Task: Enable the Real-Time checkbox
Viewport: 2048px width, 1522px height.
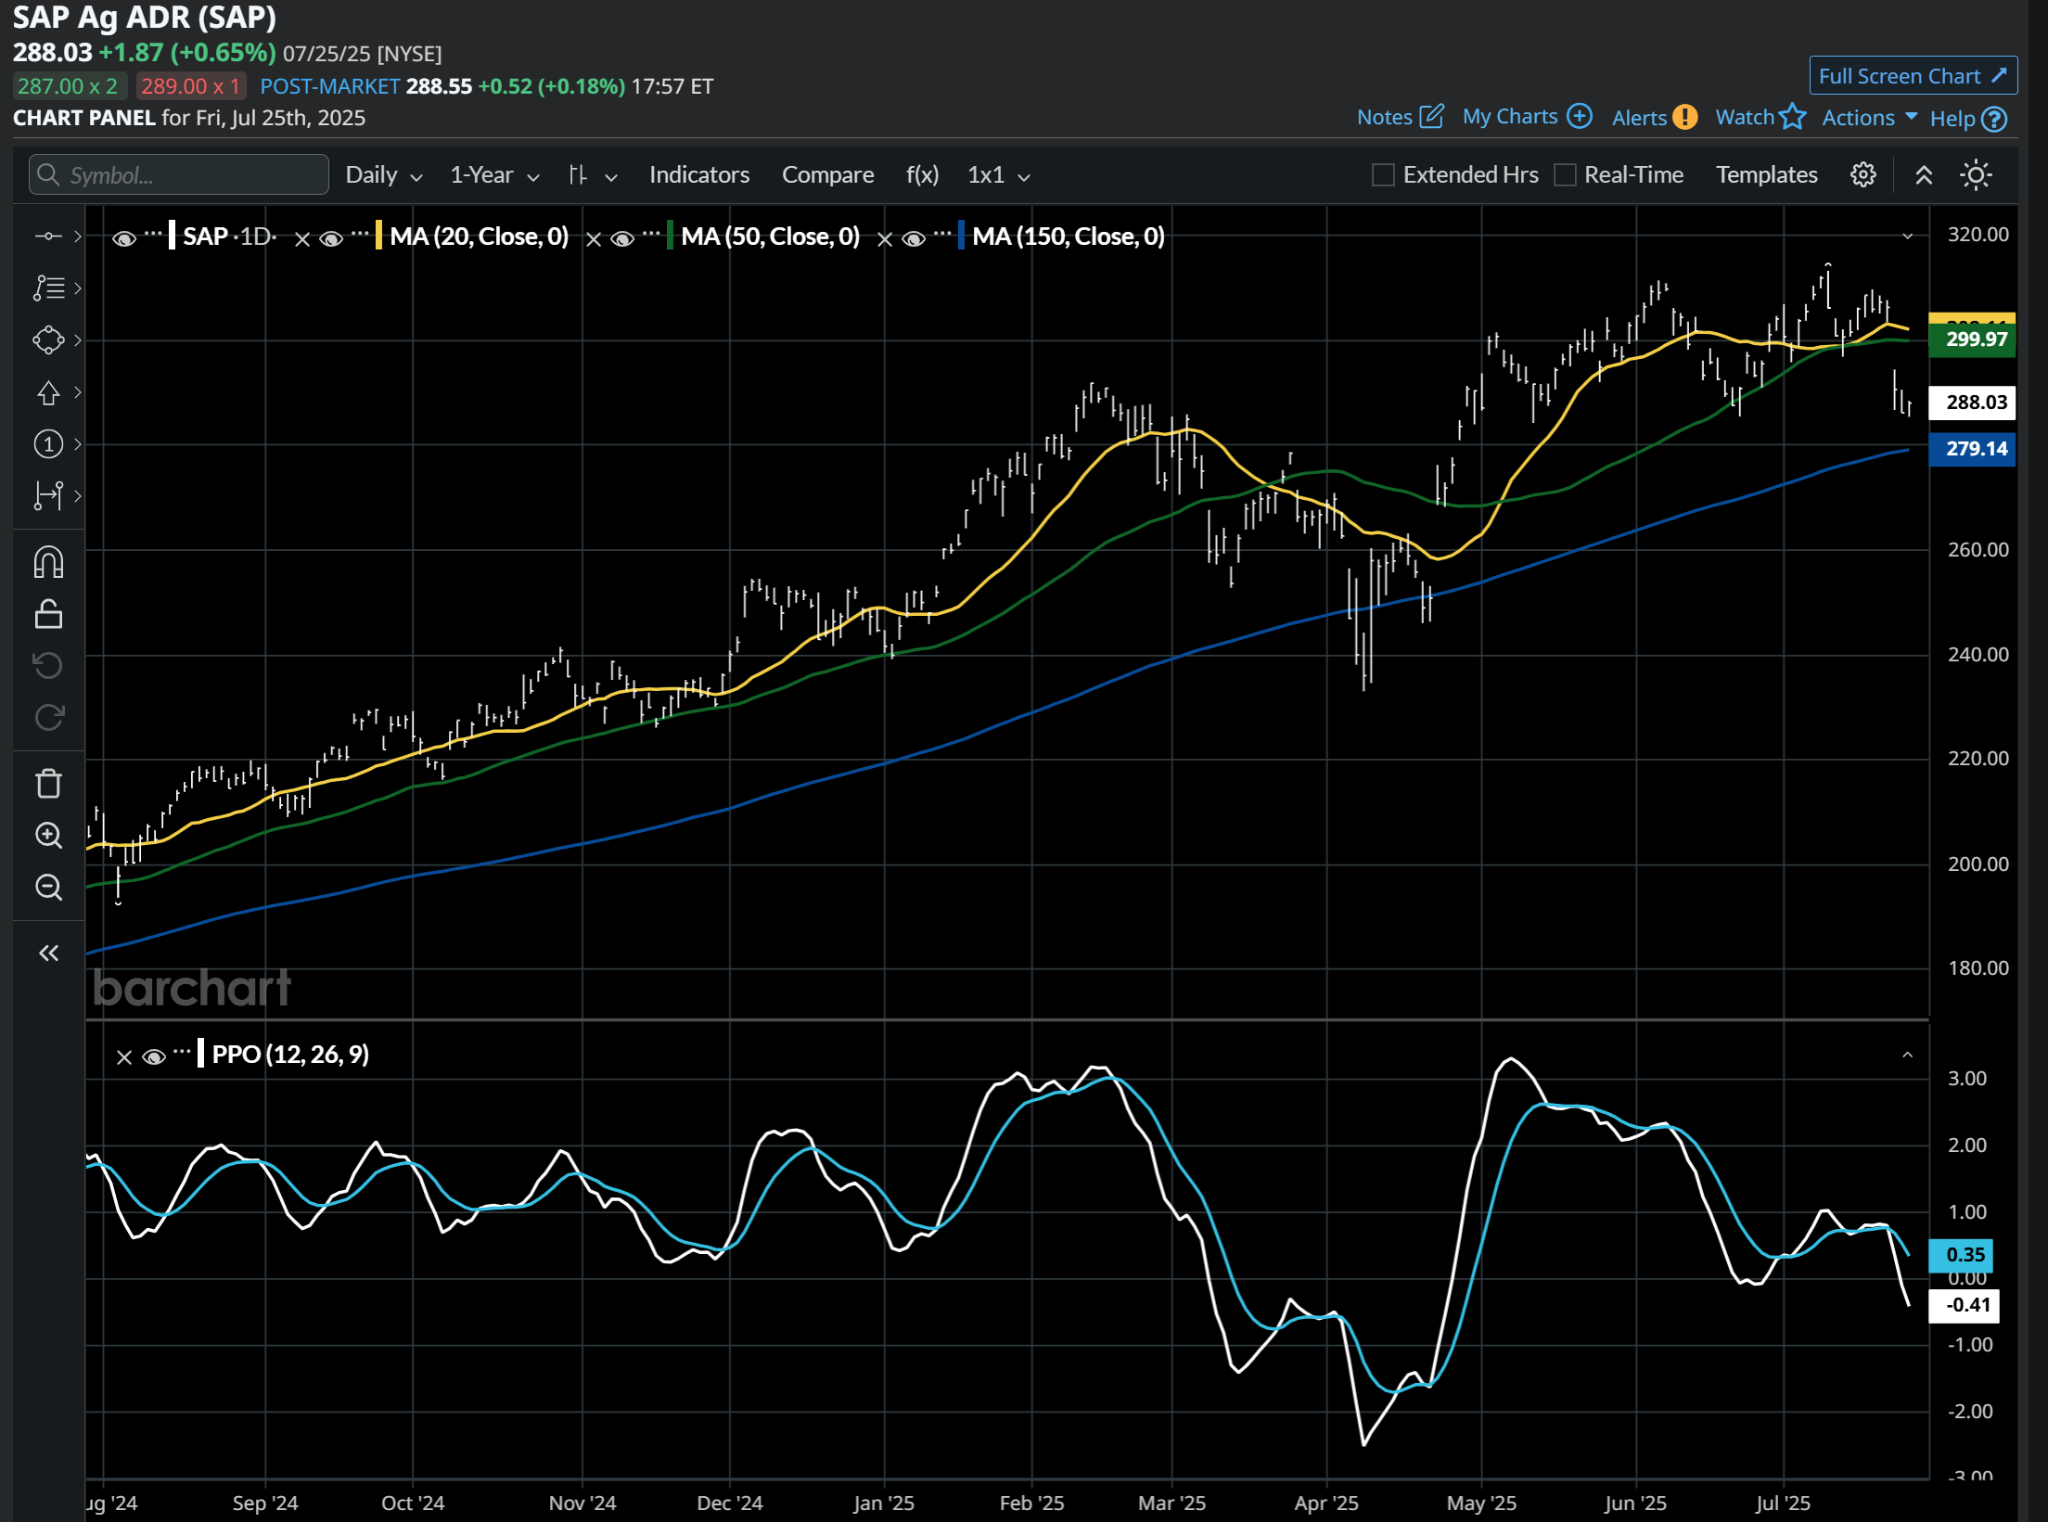Action: [1565, 175]
